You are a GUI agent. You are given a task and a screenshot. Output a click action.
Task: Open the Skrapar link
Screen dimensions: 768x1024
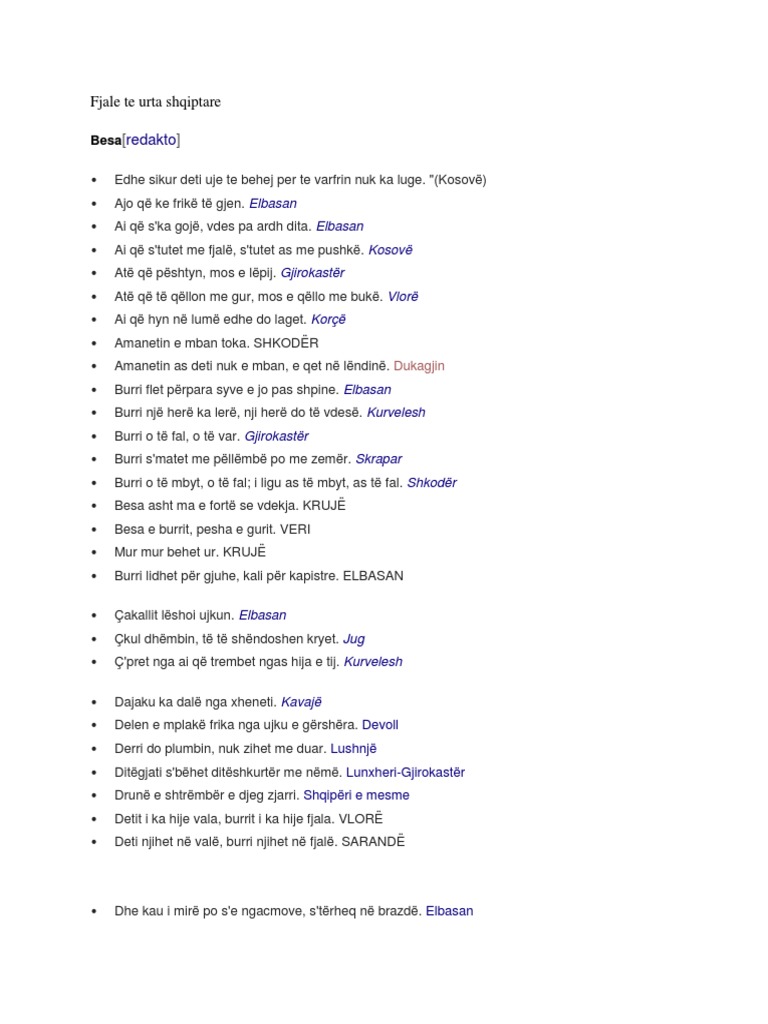click(378, 459)
